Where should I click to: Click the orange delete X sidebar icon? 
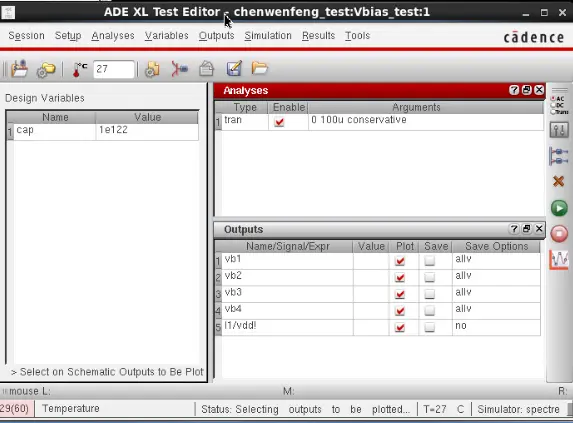click(558, 181)
